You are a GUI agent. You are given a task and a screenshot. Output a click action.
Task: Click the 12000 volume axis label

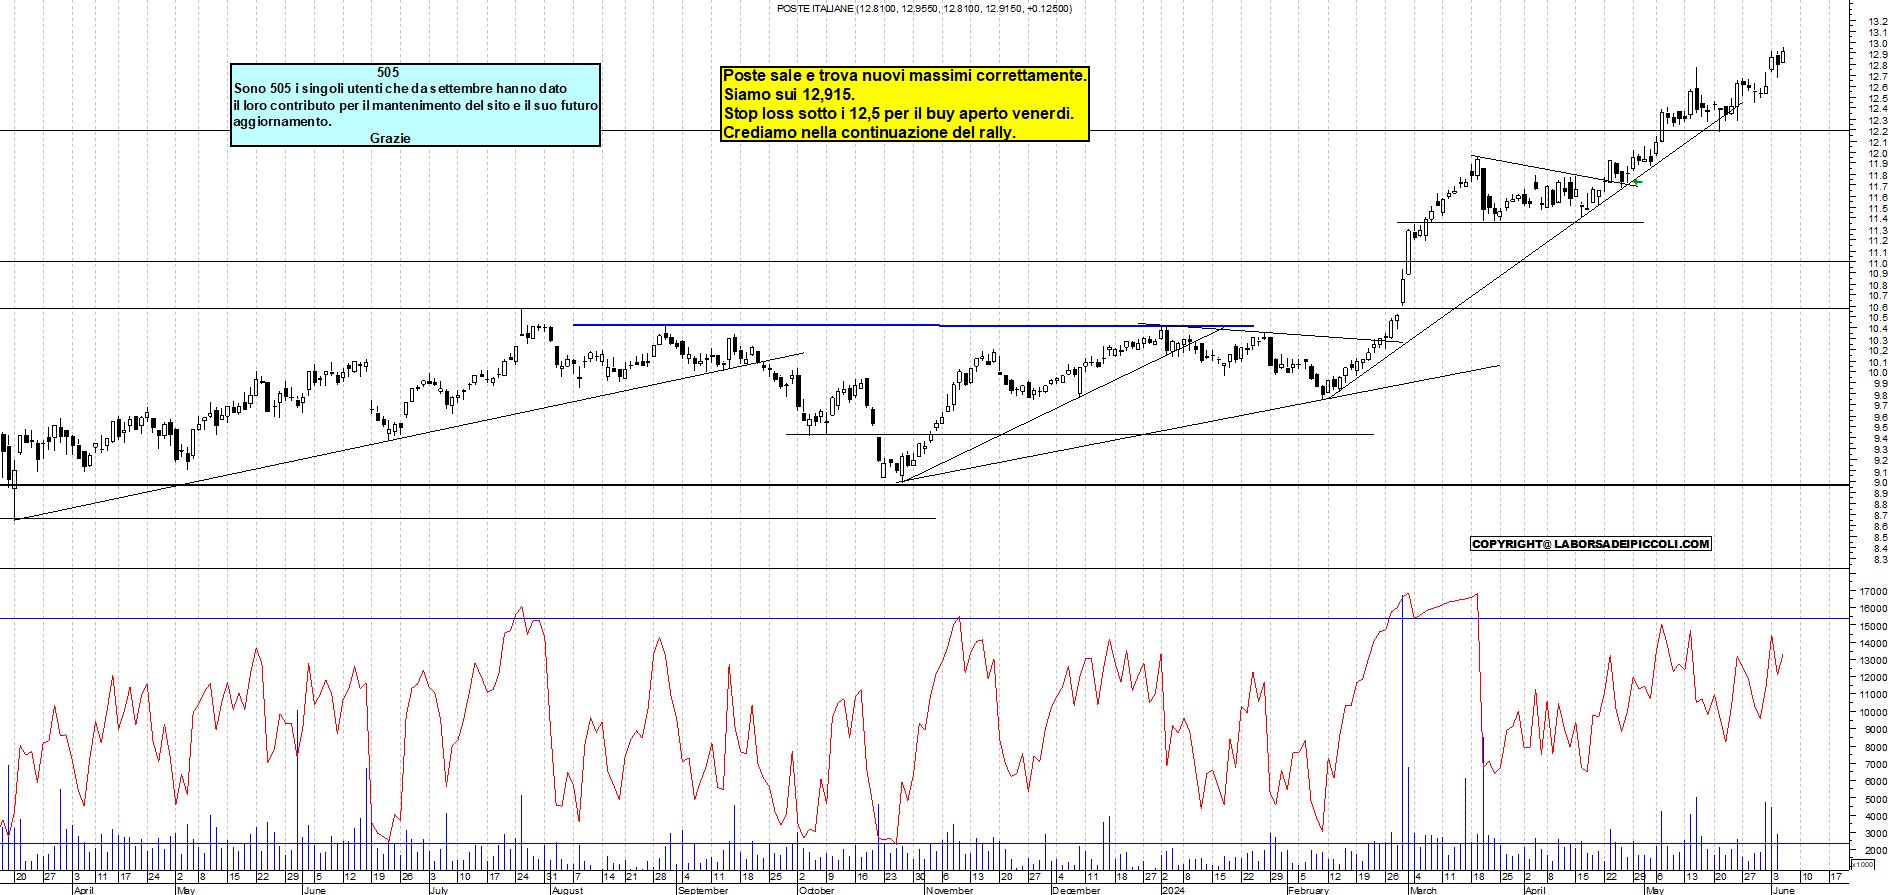[1872, 678]
